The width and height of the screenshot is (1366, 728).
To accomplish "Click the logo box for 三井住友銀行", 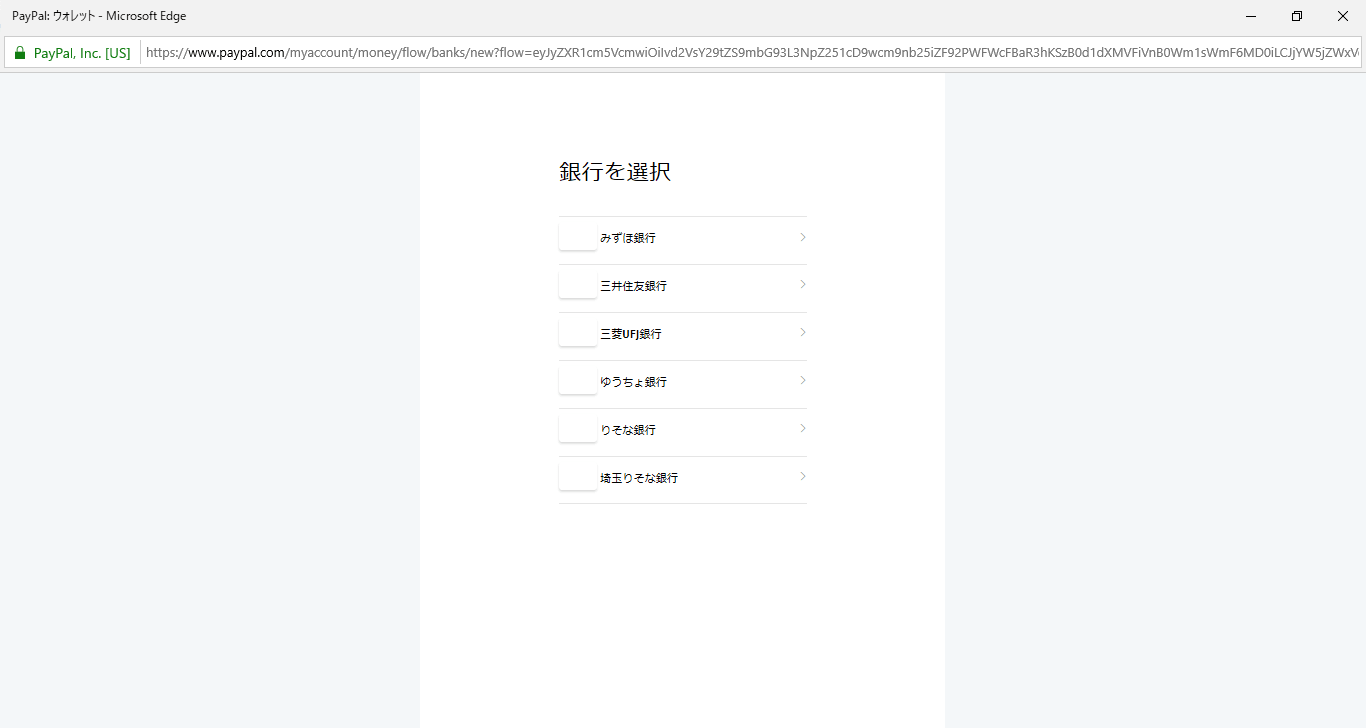I will point(578,286).
